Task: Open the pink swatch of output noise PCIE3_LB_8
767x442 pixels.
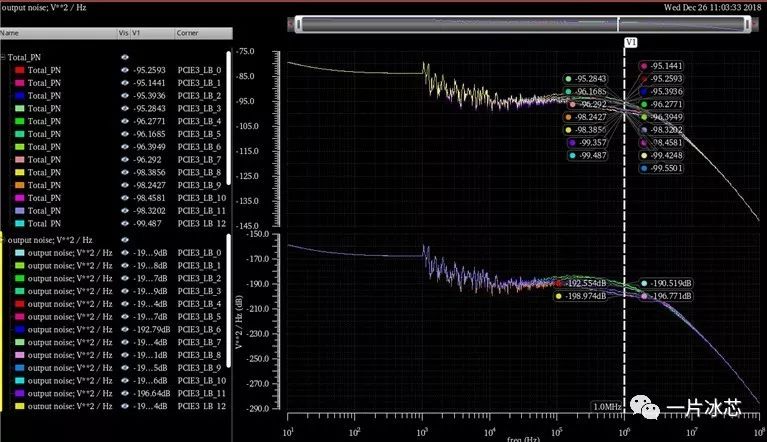Action: coord(20,355)
